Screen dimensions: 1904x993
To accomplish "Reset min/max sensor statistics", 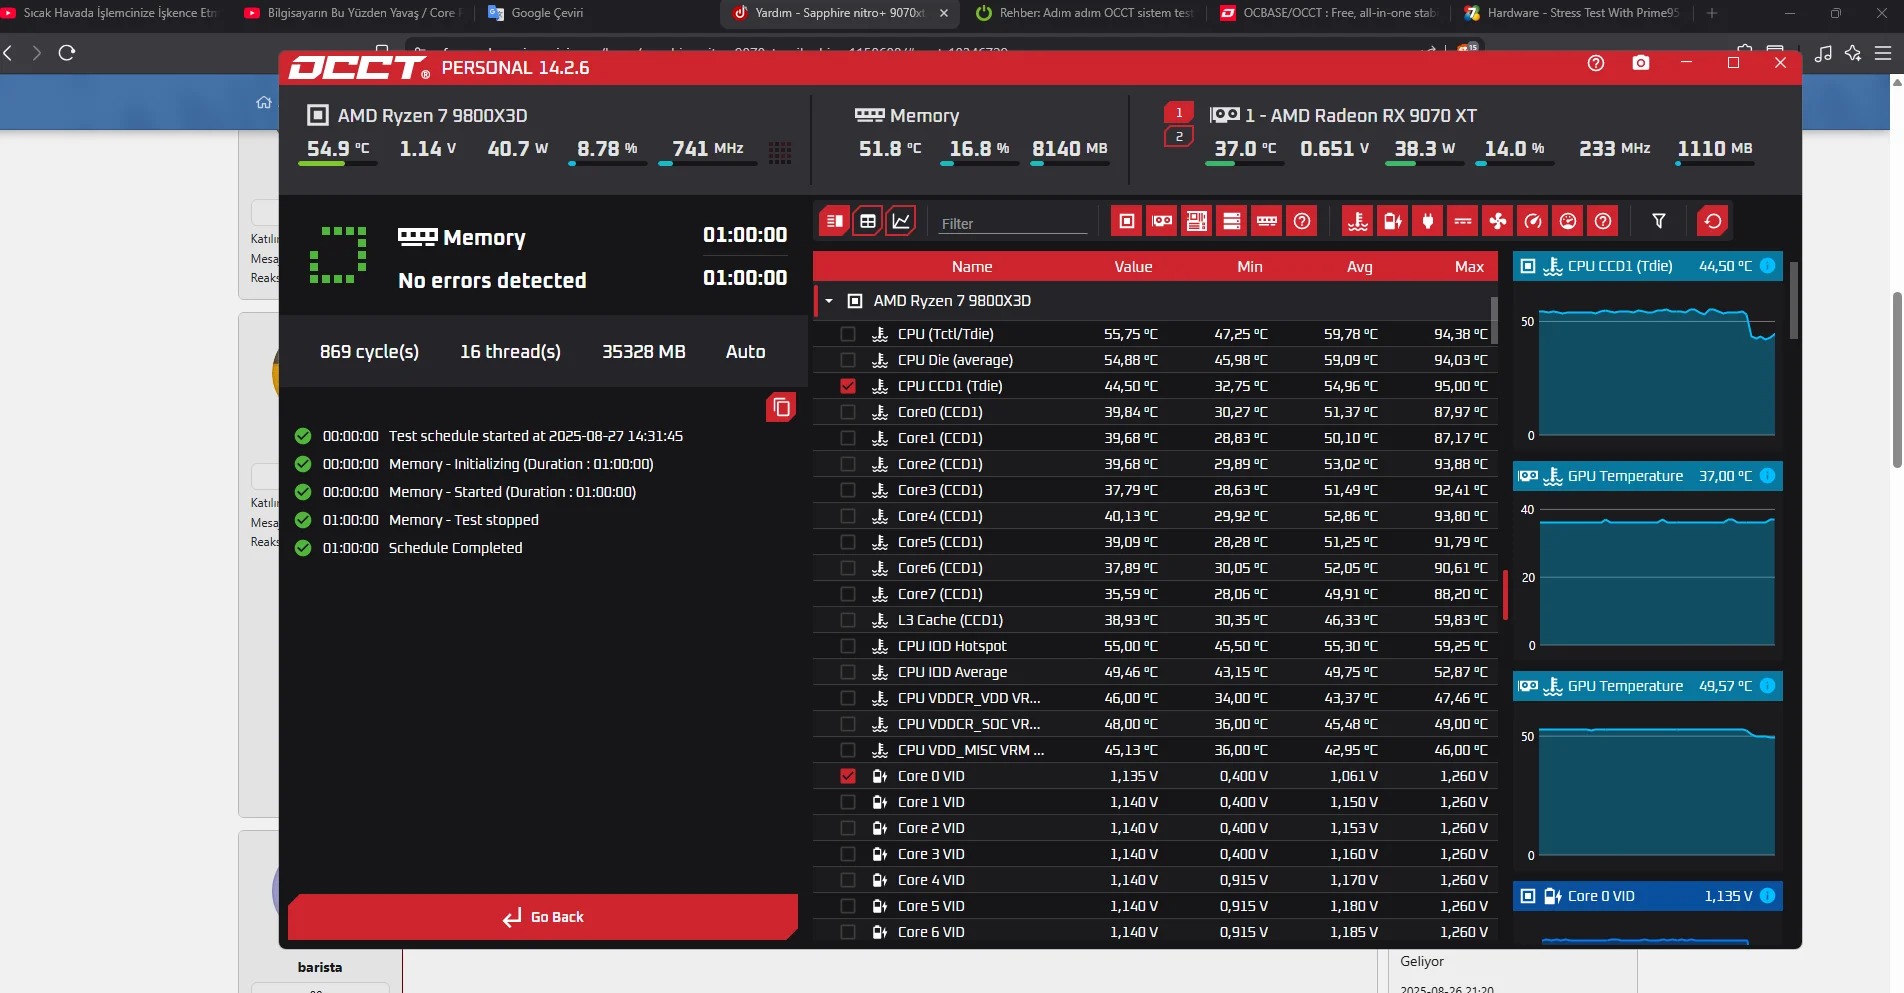I will pyautogui.click(x=1713, y=221).
